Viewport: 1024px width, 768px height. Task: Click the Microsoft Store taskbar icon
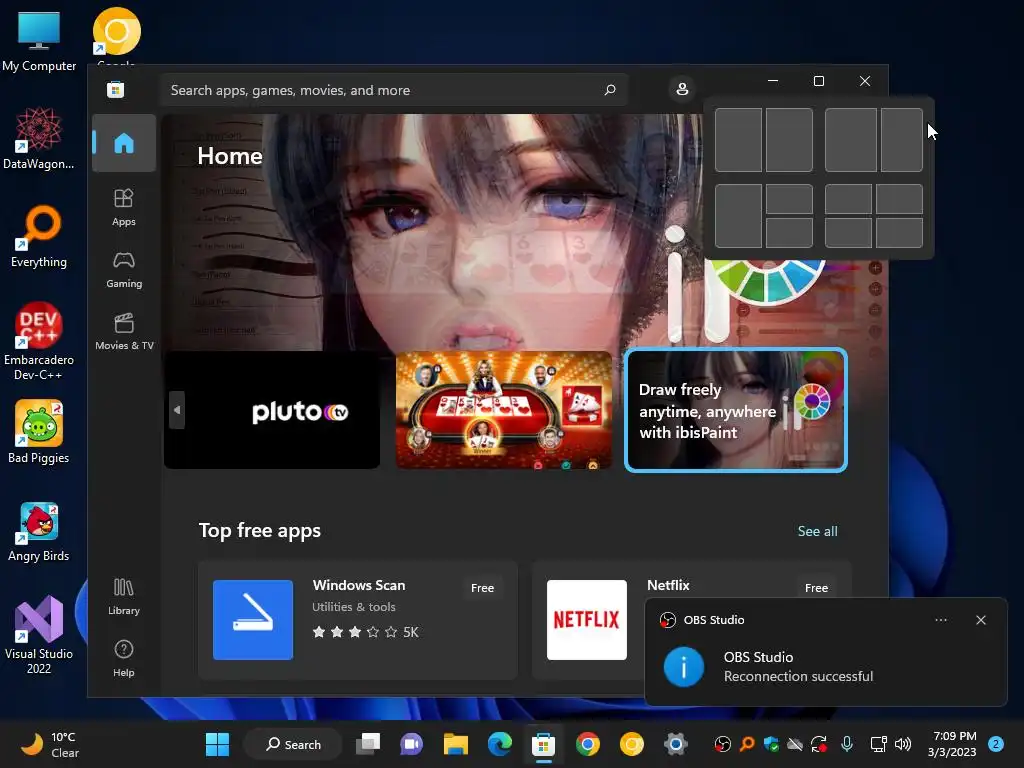(x=543, y=744)
